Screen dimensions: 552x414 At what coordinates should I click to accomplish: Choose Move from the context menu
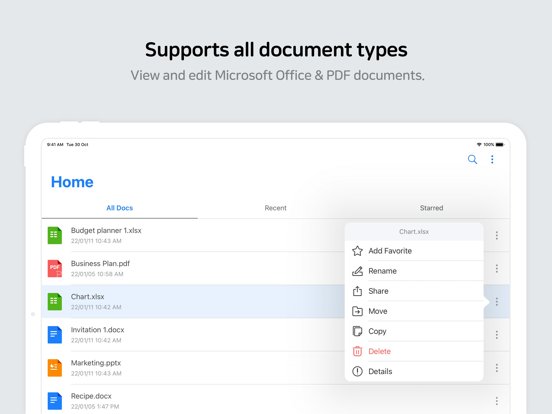point(414,311)
